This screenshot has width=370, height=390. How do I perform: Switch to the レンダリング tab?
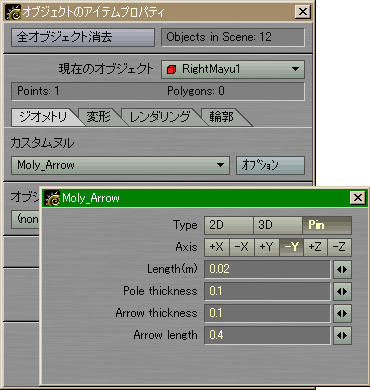point(160,117)
